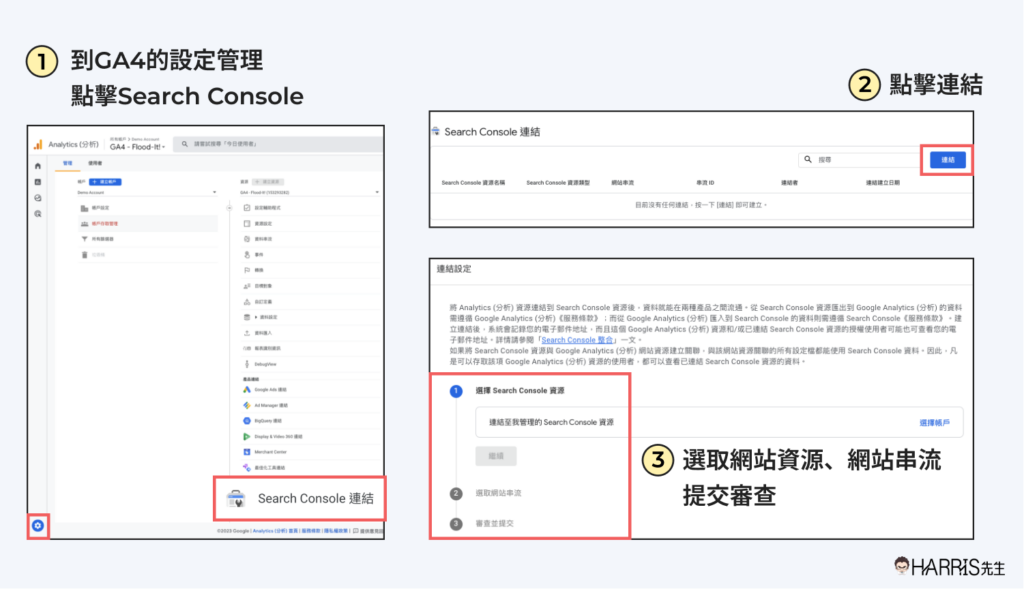1024x589 pixels.
Task: Click the DebugView menu row text
Action: point(265,364)
